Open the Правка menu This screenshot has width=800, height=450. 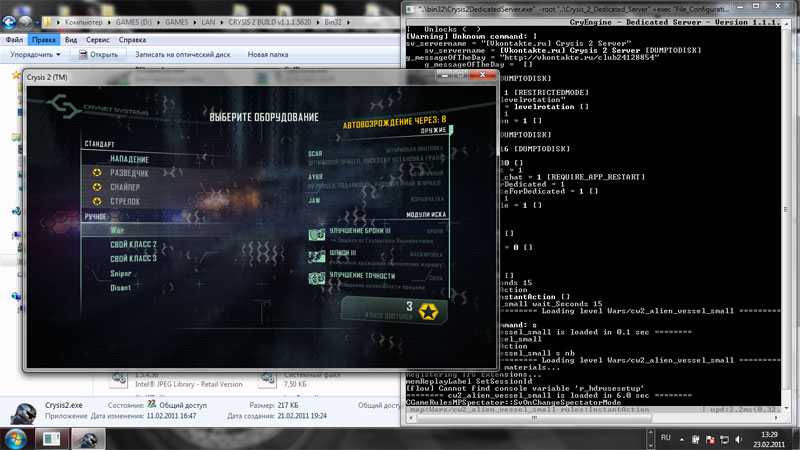[44, 40]
